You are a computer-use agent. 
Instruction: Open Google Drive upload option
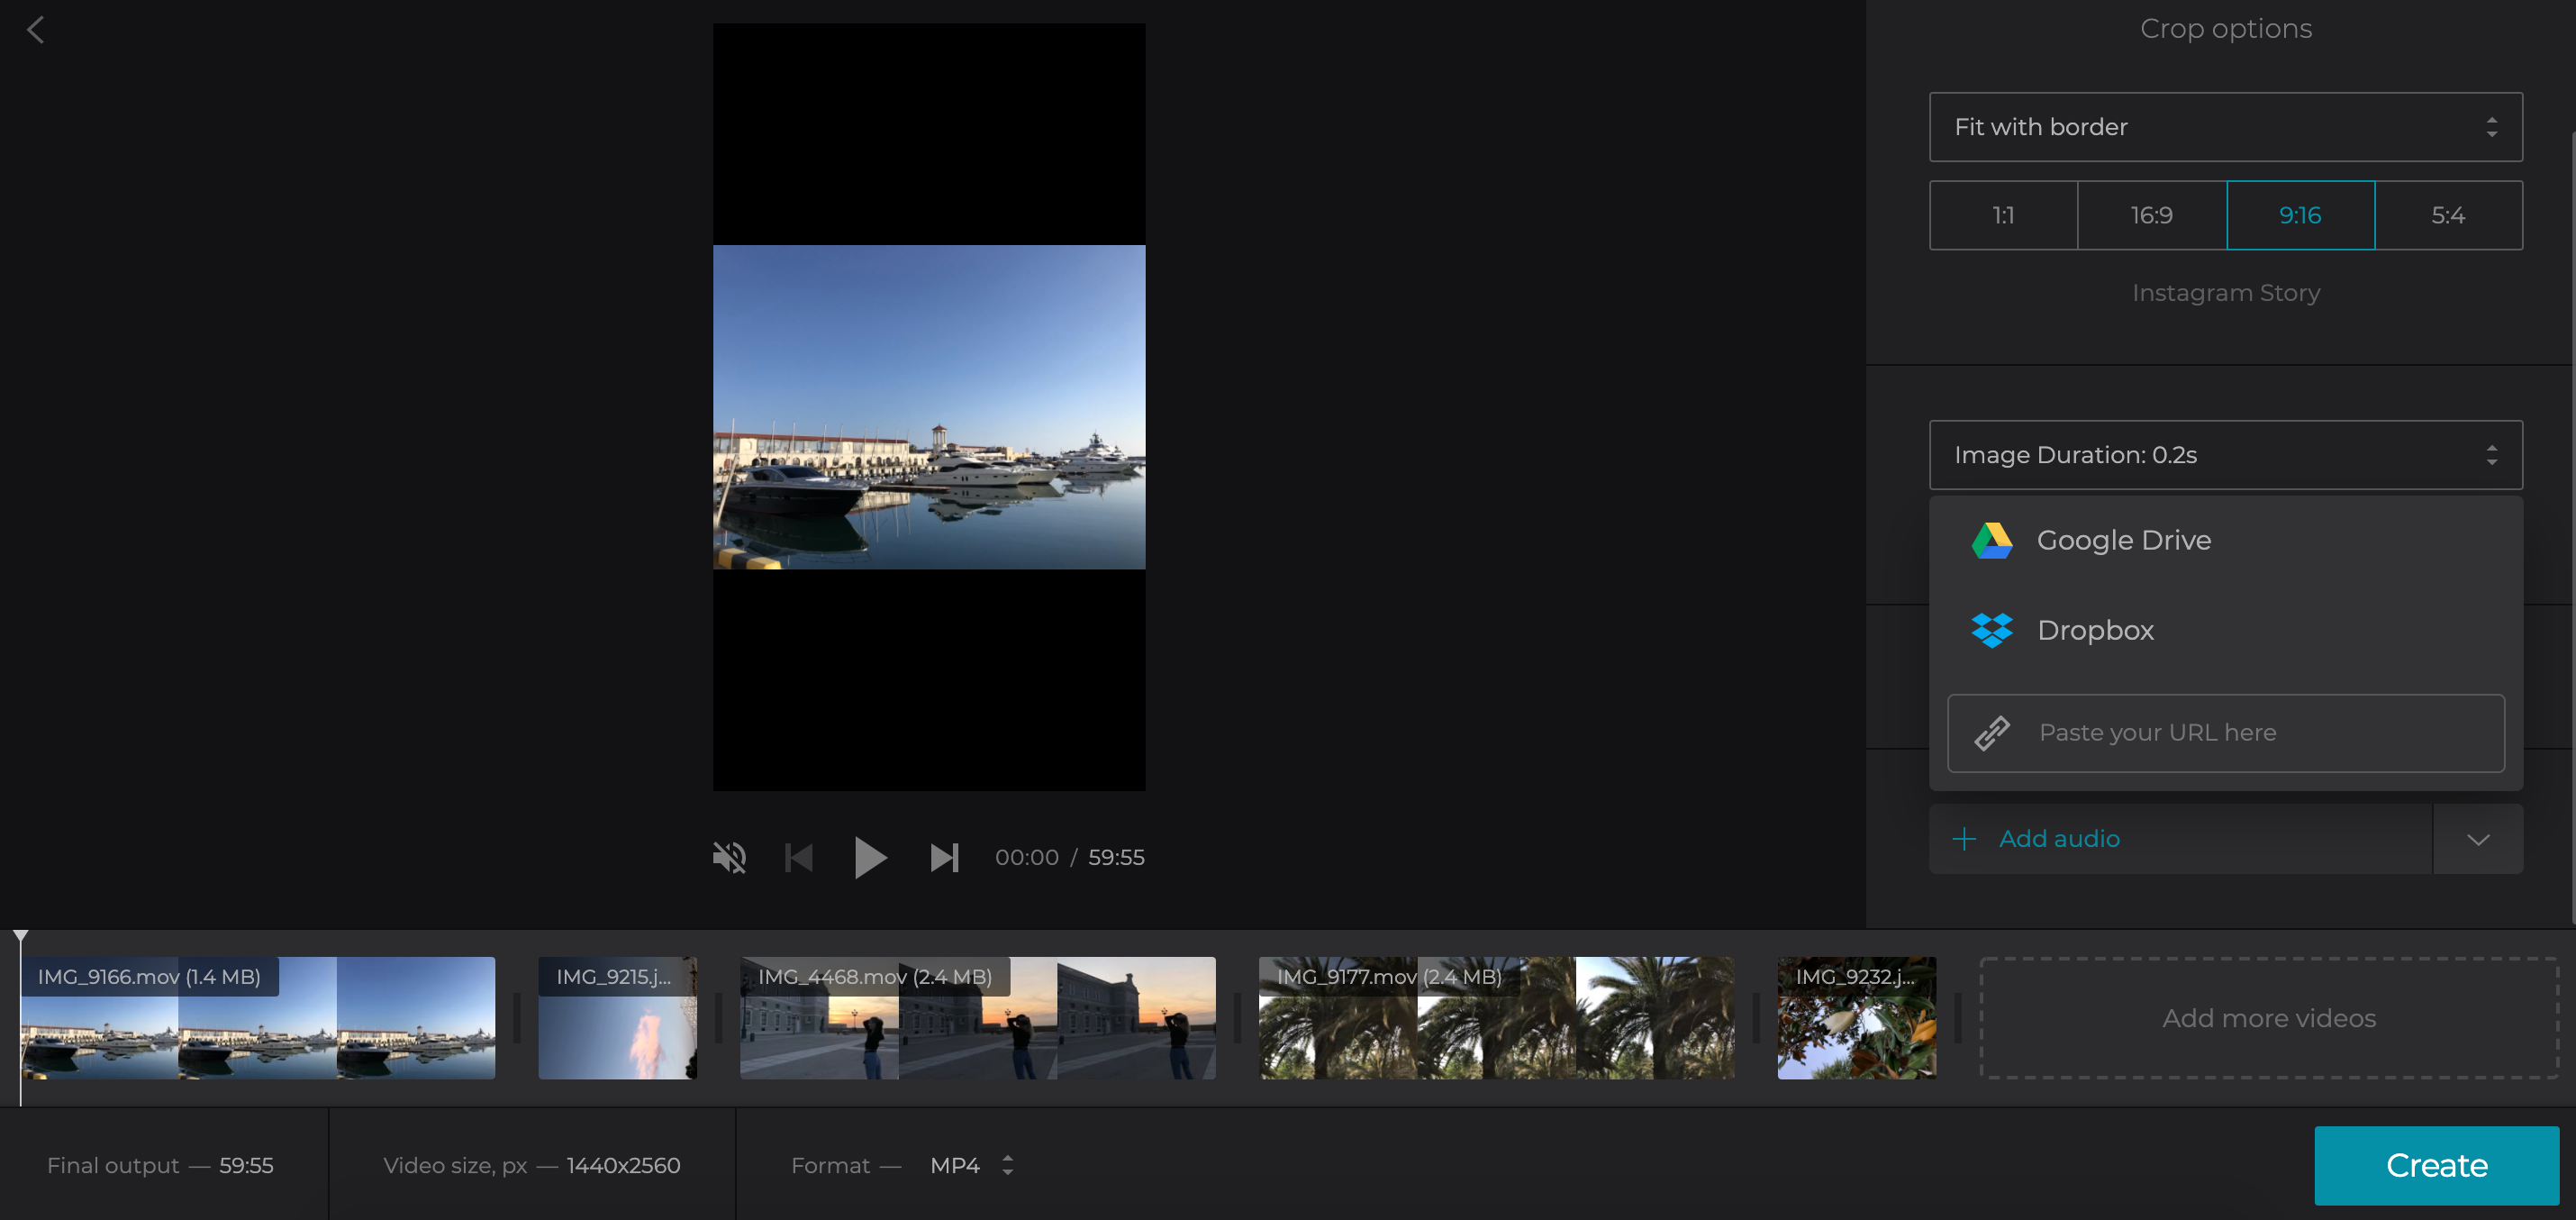click(x=2124, y=539)
